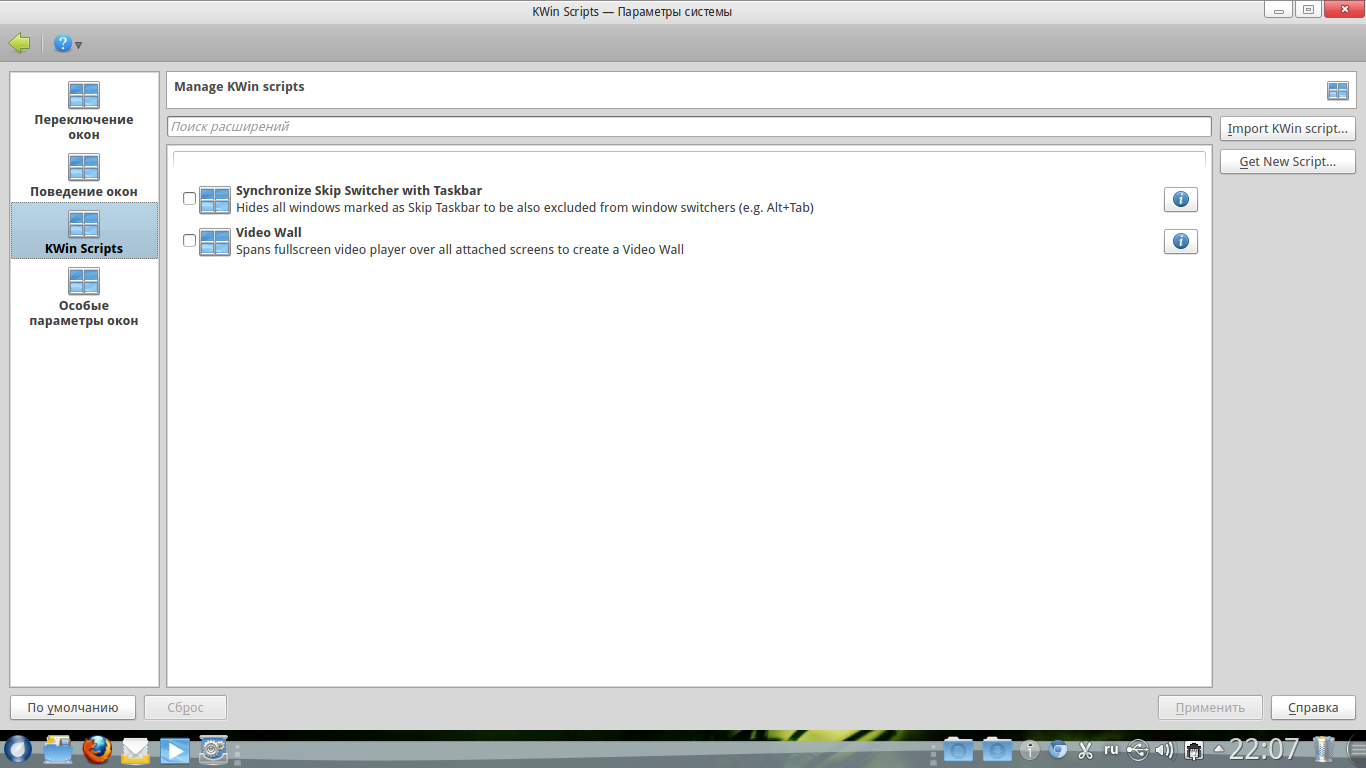
Task: Switch to Поведение окон settings
Action: coord(84,175)
